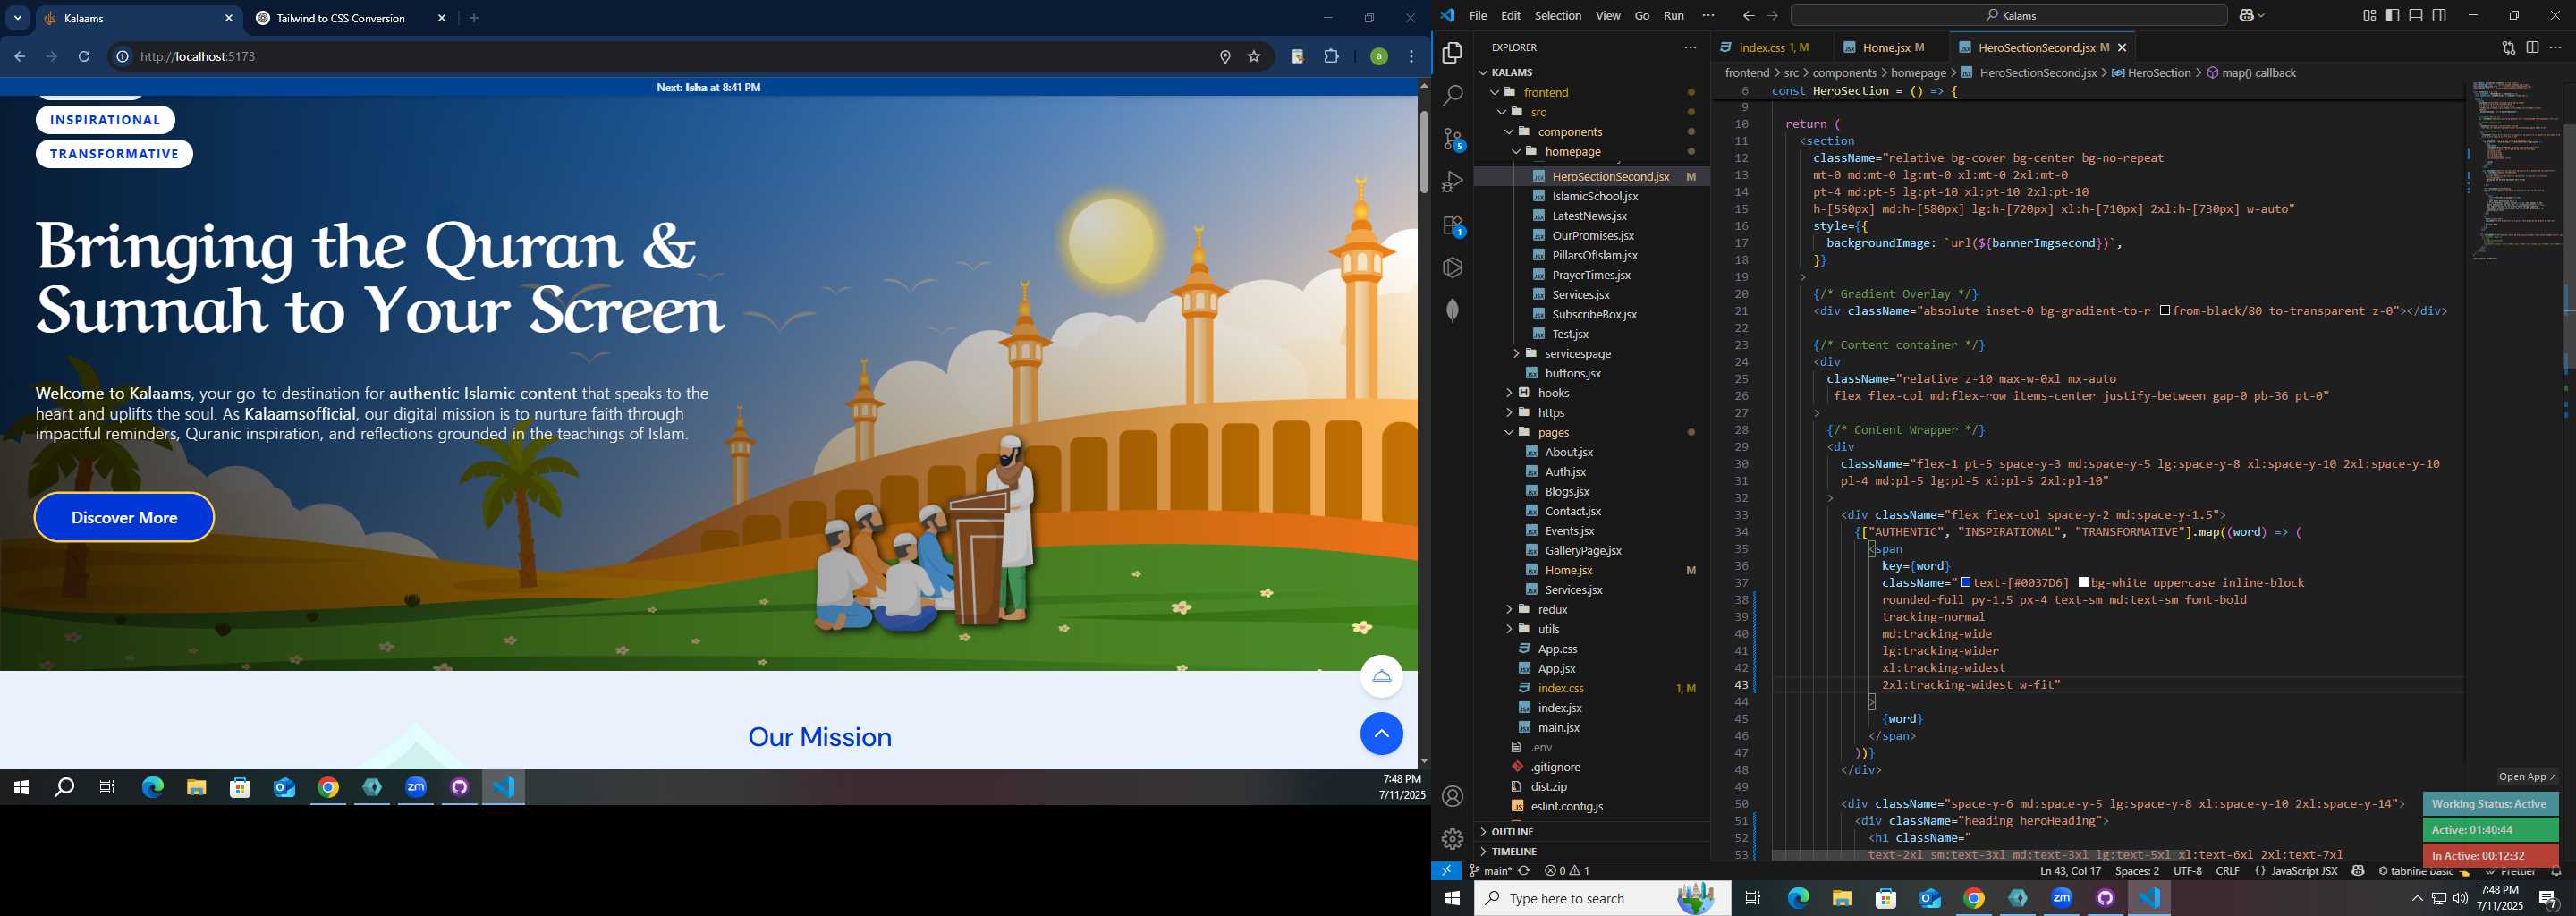The height and width of the screenshot is (916, 2576).
Task: Toggle primary side bar visibility
Action: pyautogui.click(x=2392, y=16)
